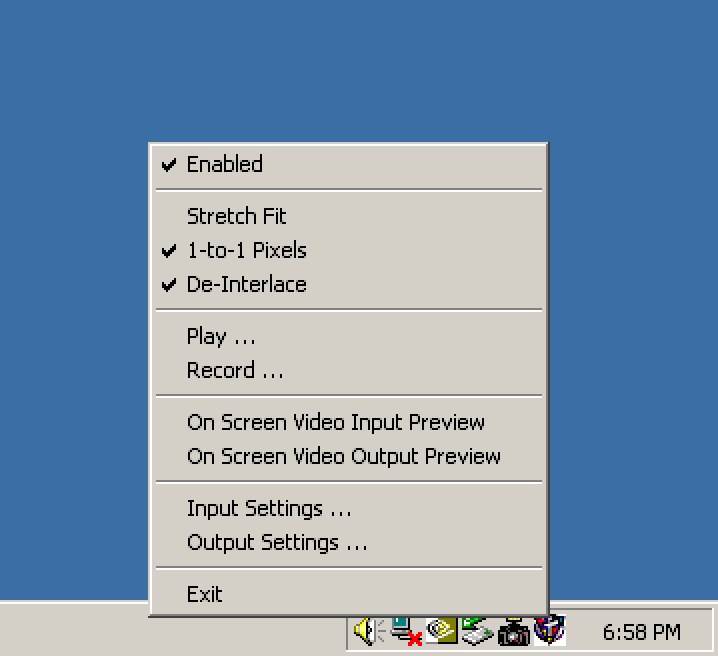The height and width of the screenshot is (656, 718).
Task: Show On Screen Video Output Preview
Action: 348,456
